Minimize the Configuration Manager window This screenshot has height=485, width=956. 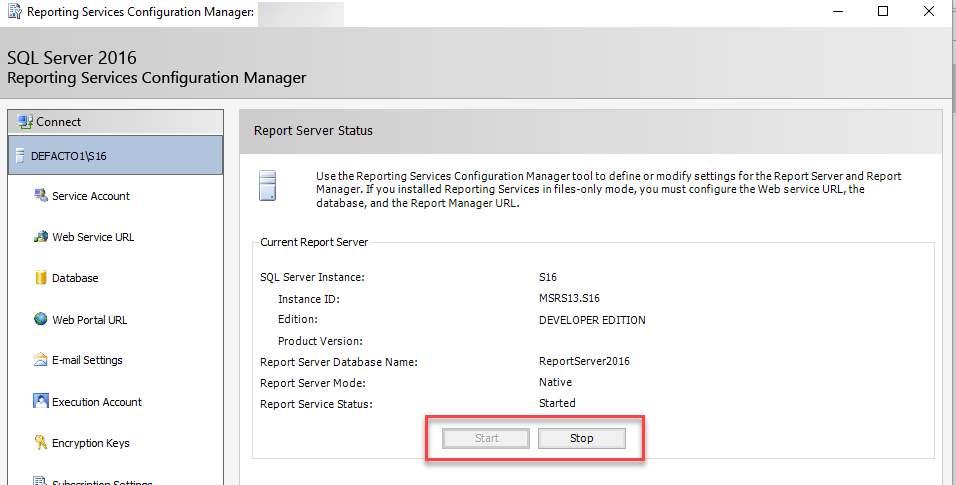tap(838, 12)
